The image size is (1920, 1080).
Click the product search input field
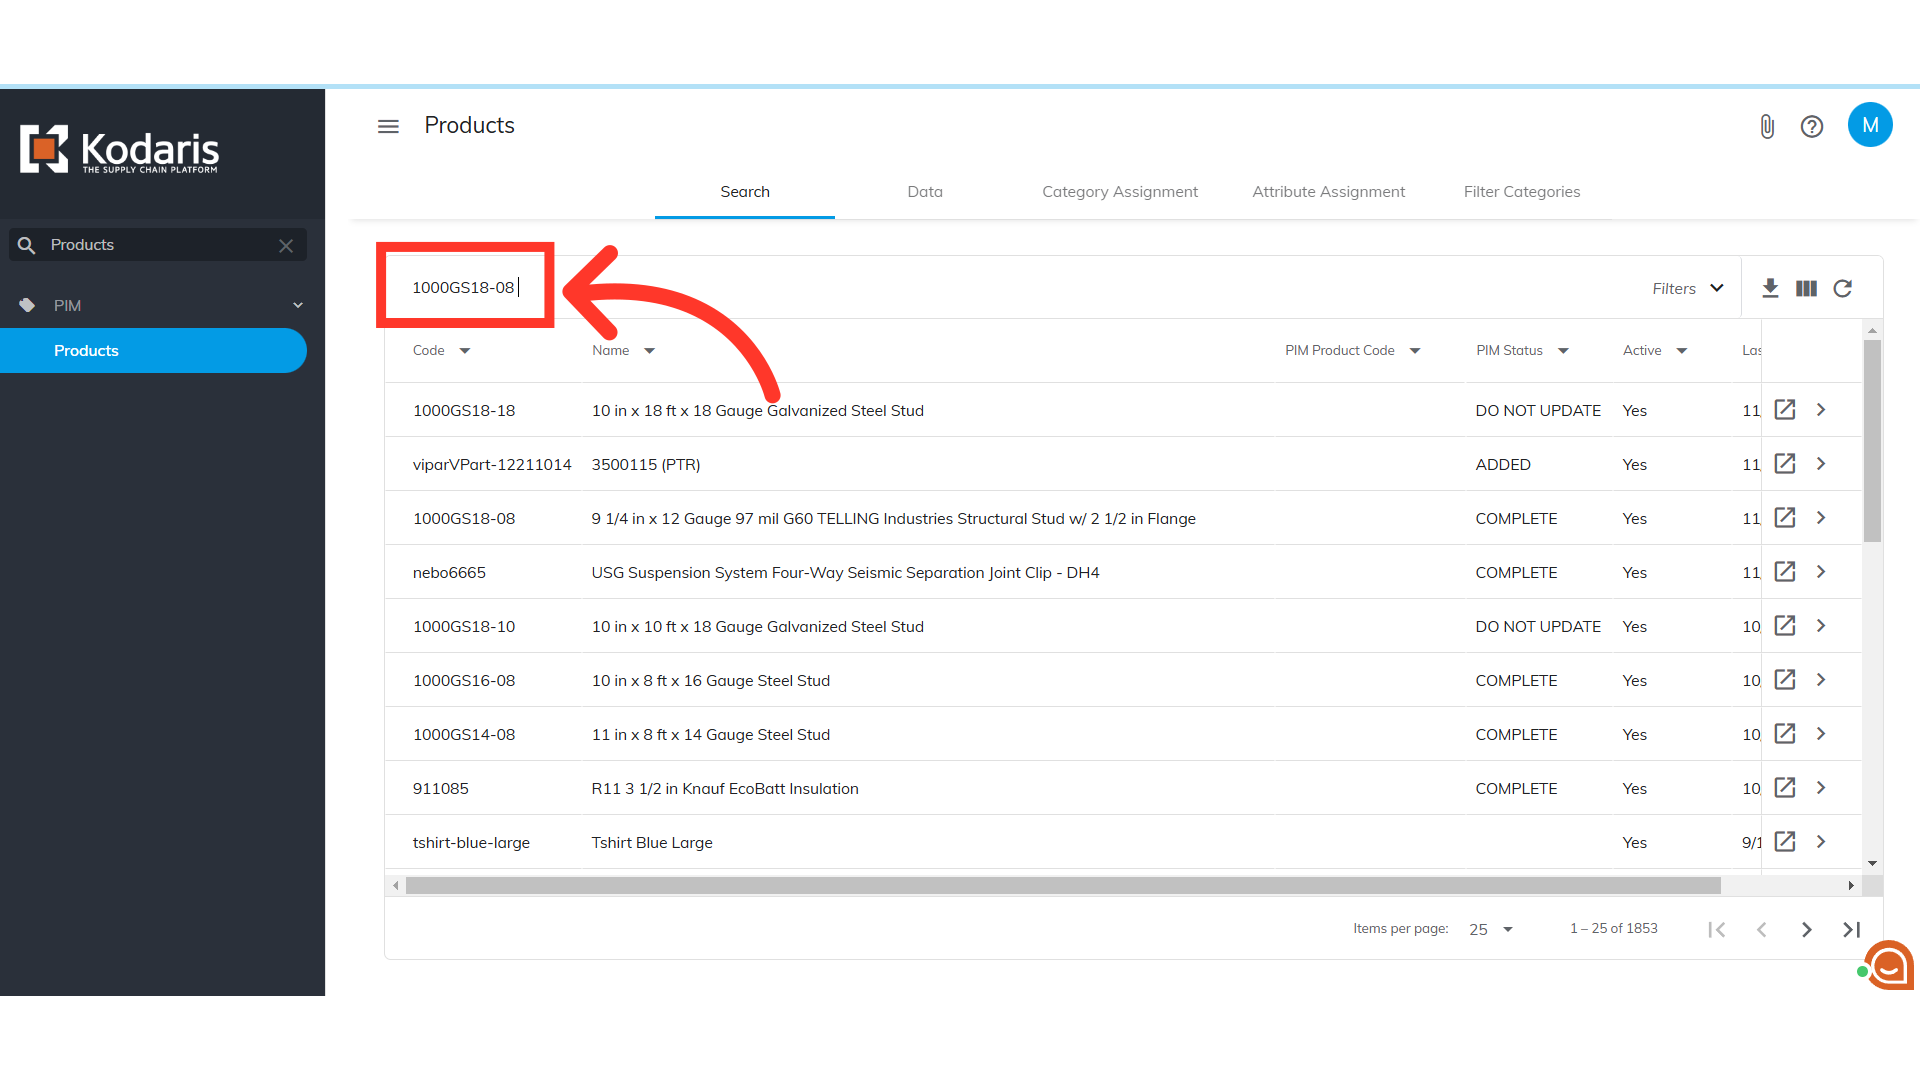(465, 288)
